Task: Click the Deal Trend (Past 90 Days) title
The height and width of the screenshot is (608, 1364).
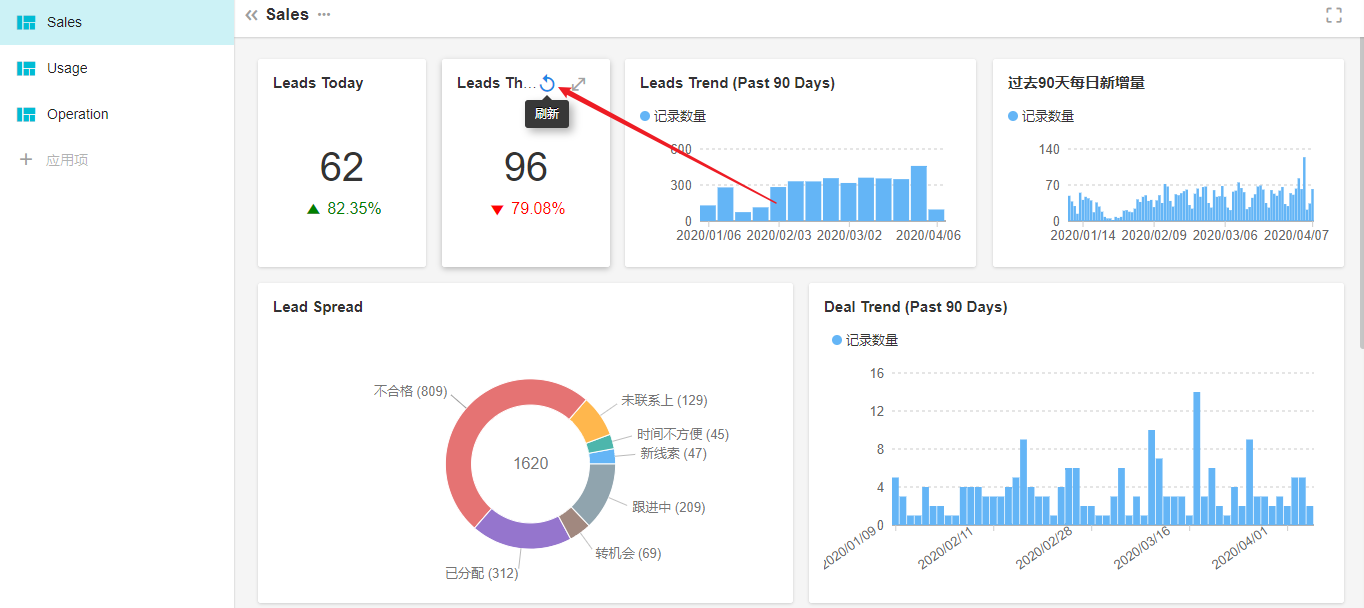Action: (915, 307)
